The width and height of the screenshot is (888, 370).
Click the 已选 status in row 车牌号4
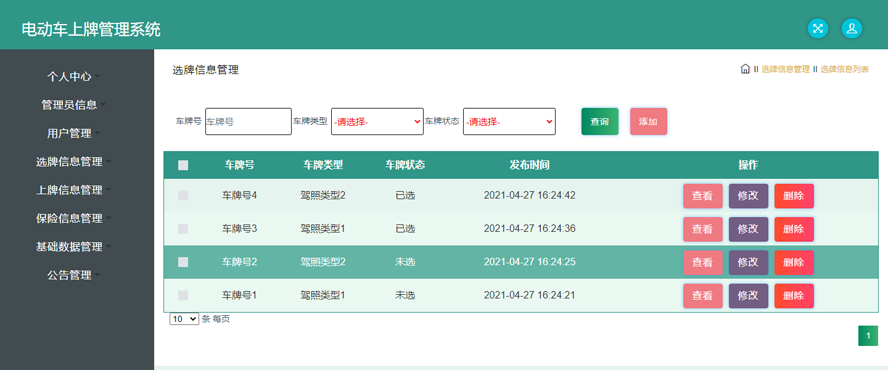[405, 195]
